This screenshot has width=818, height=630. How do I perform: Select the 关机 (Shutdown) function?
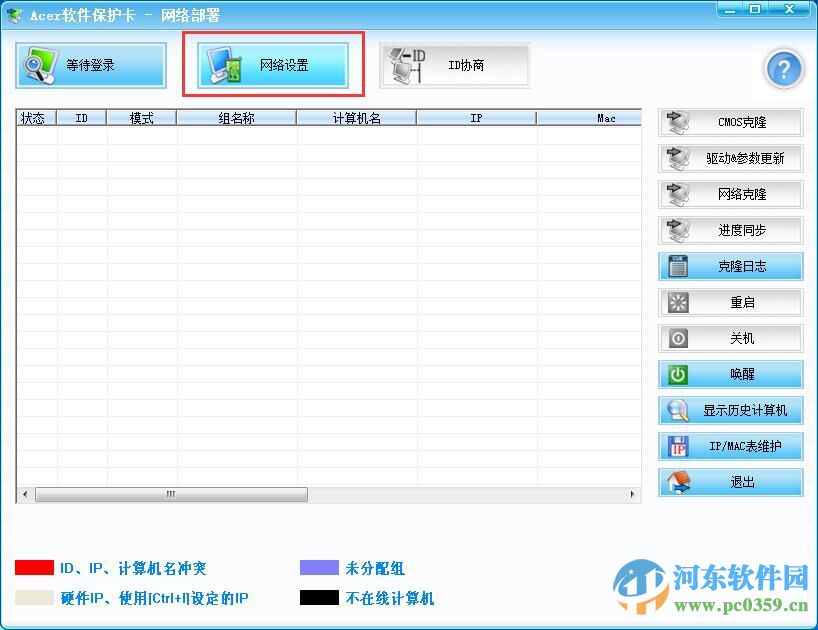pyautogui.click(x=729, y=338)
